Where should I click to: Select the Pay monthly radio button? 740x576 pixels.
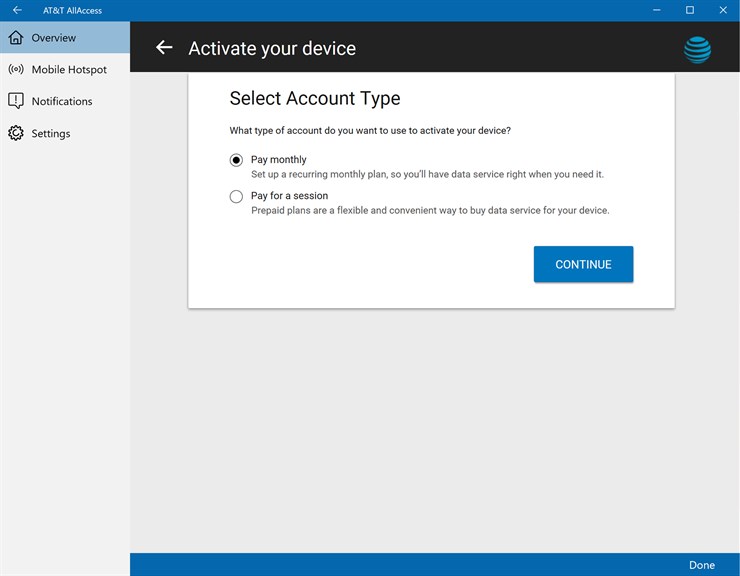[x=236, y=160]
